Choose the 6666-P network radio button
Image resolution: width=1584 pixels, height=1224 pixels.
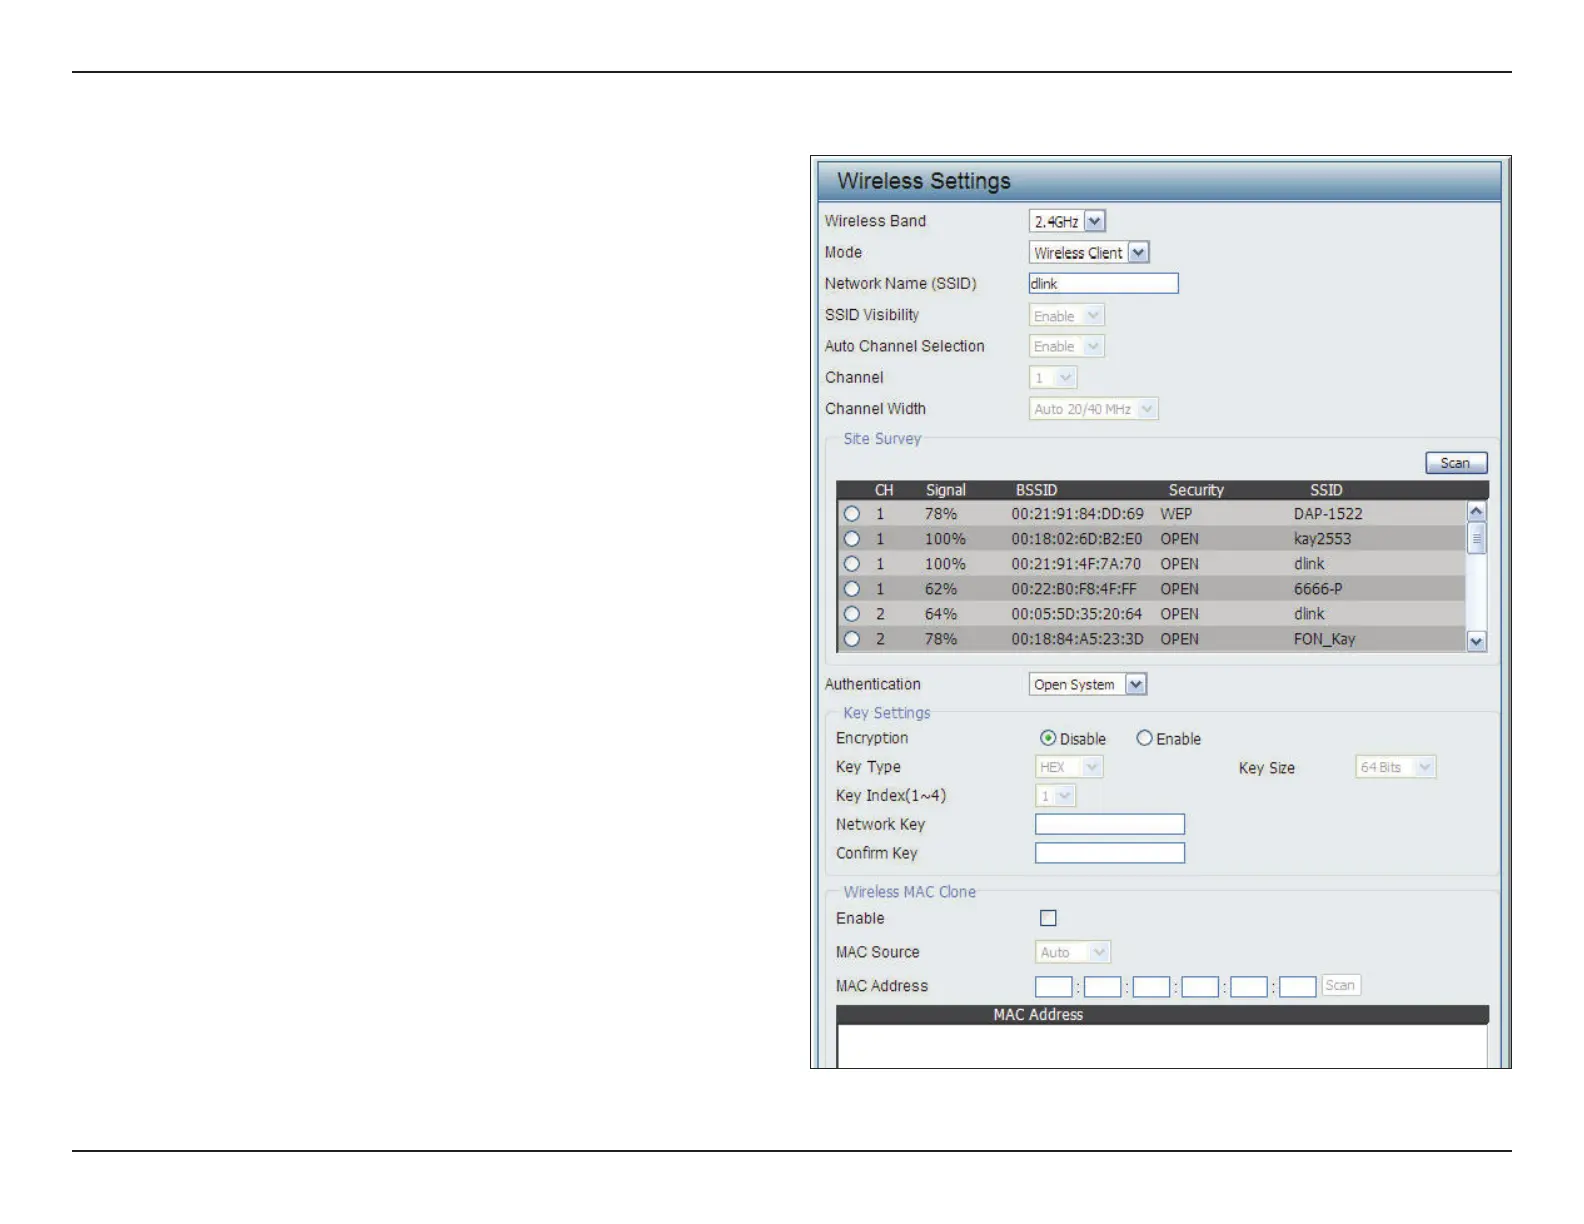coord(851,589)
